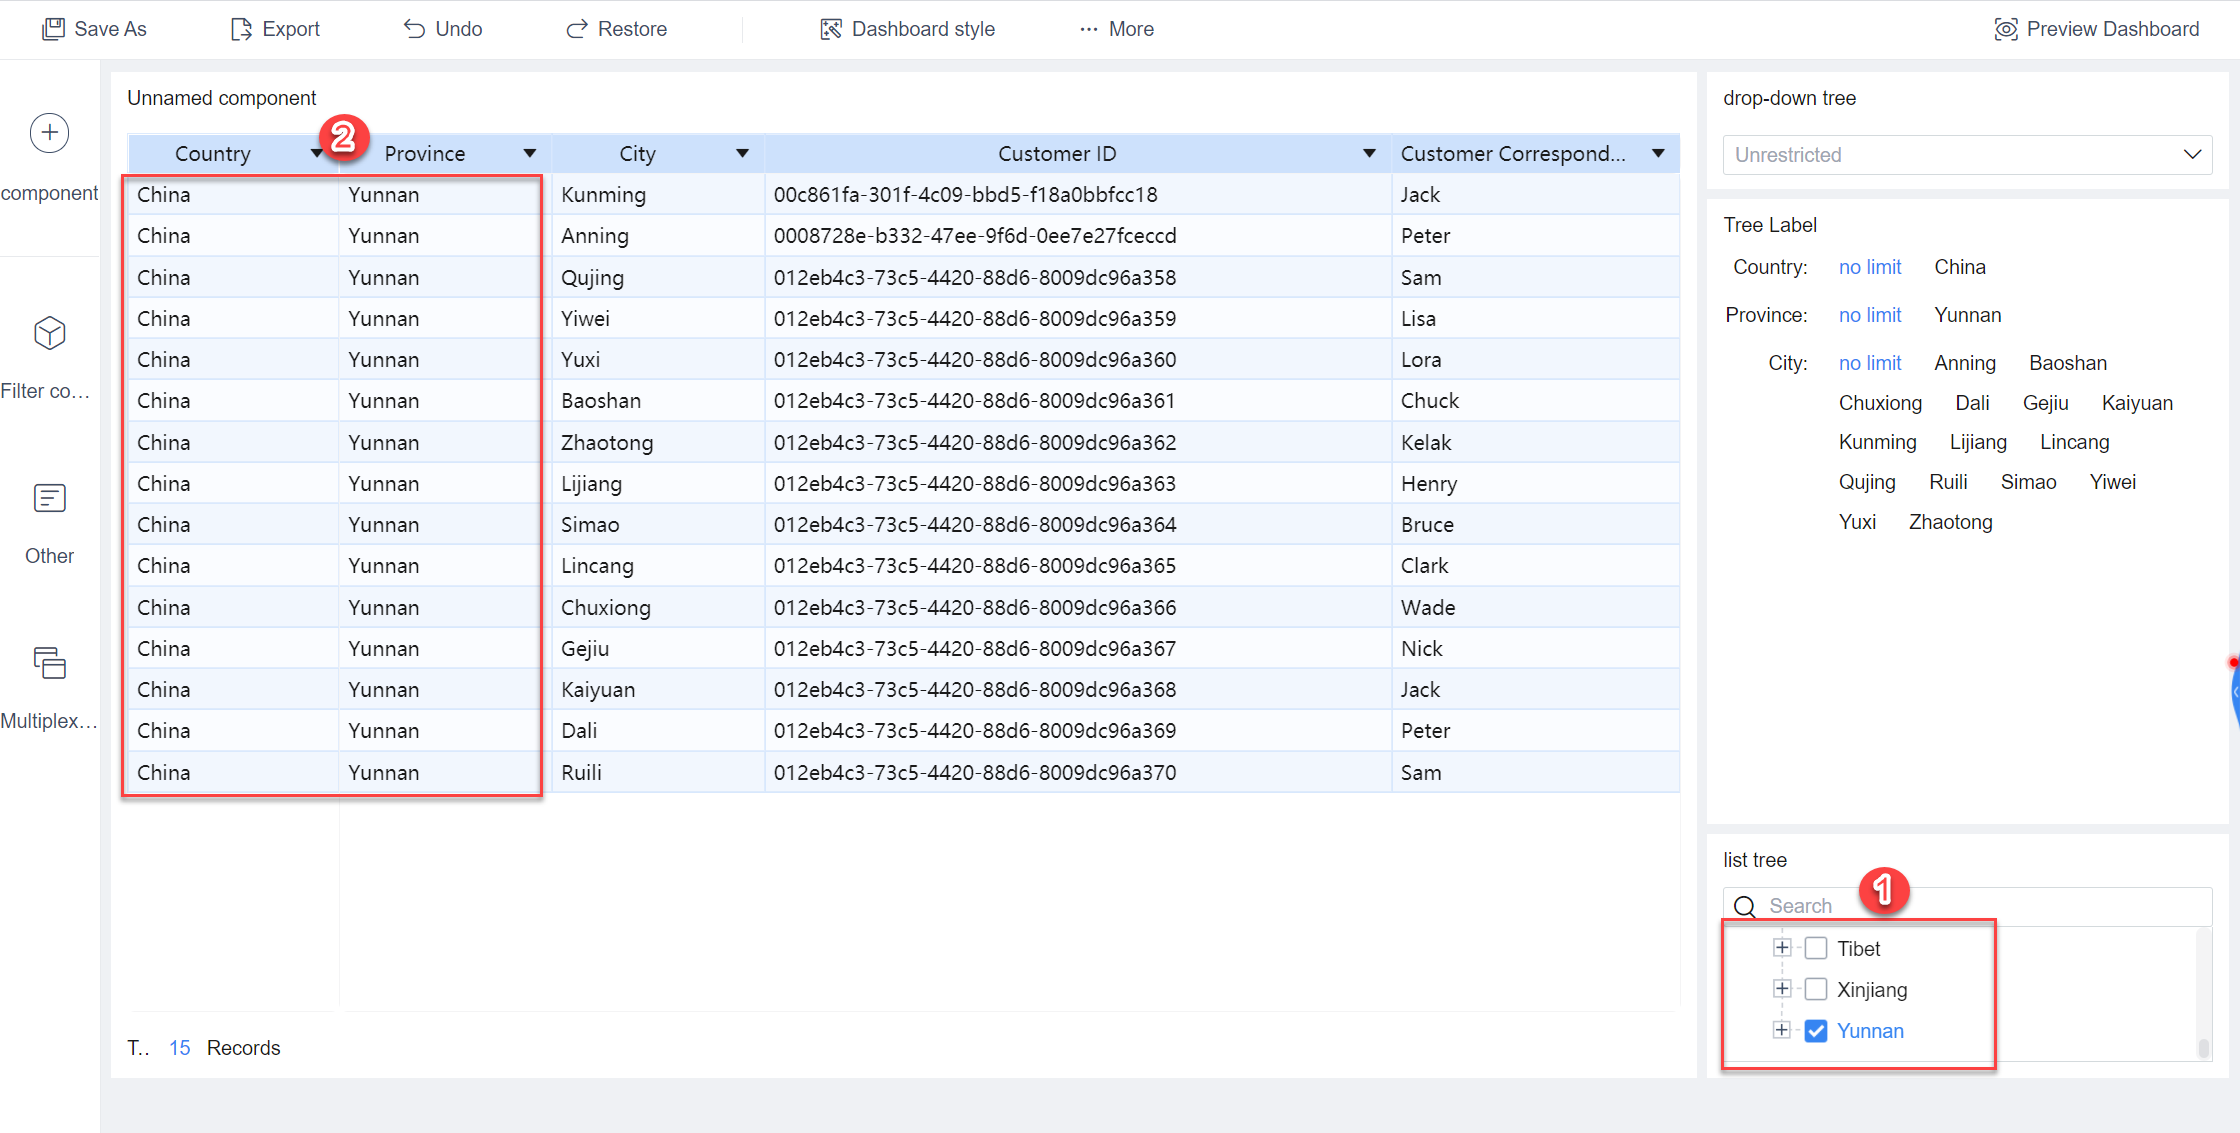Check the Xinjiang checkbox
Image resolution: width=2240 pixels, height=1133 pixels.
(1816, 989)
